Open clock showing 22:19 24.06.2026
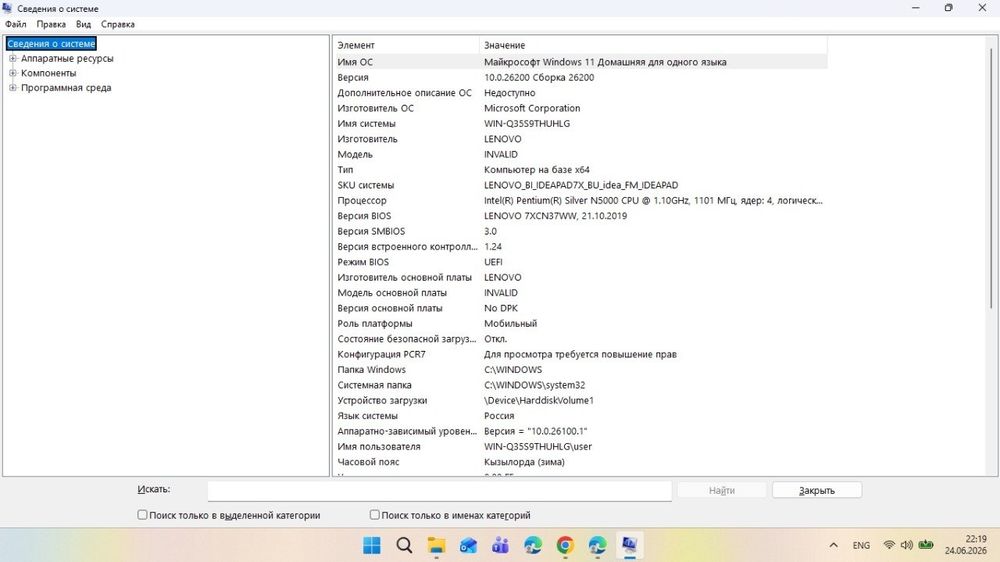Viewport: 1000px width, 562px height. (966, 545)
